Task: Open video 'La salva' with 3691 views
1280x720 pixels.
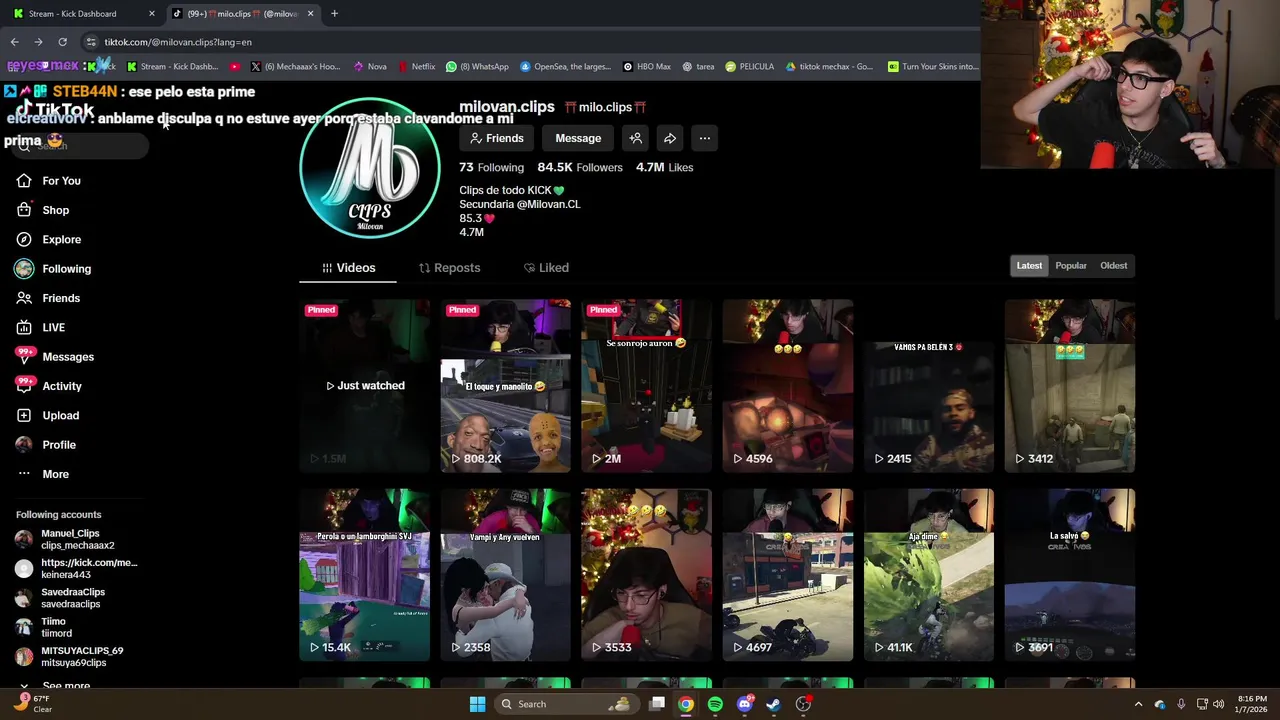Action: click(1070, 575)
